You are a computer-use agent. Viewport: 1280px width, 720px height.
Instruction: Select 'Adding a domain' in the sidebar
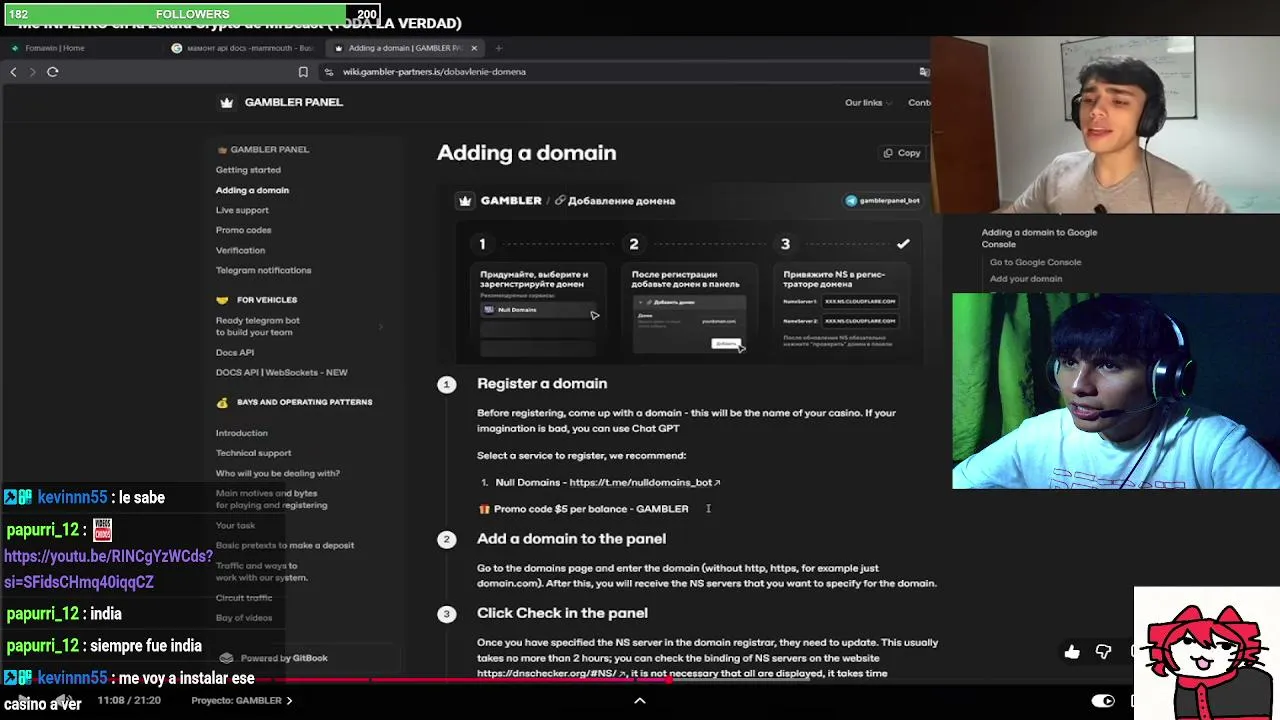[252, 190]
